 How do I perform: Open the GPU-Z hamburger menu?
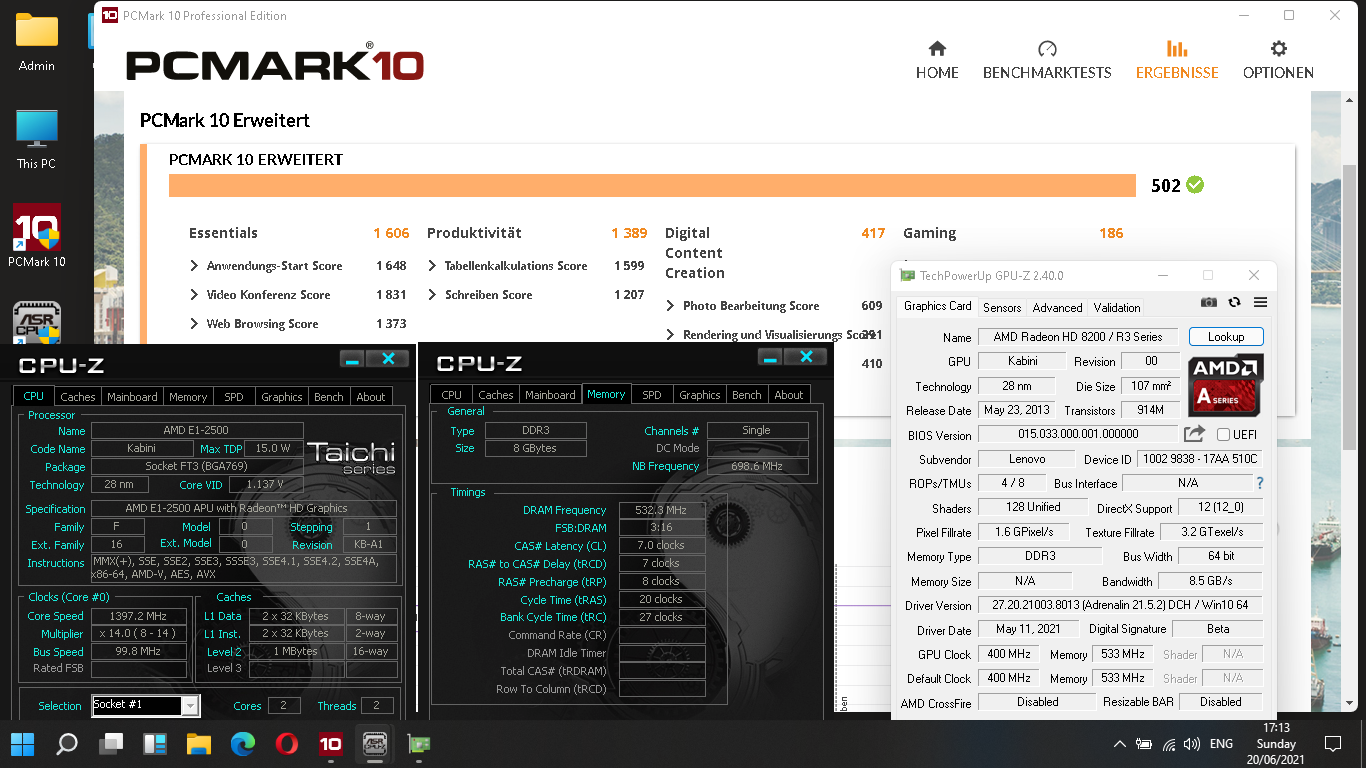click(1260, 302)
